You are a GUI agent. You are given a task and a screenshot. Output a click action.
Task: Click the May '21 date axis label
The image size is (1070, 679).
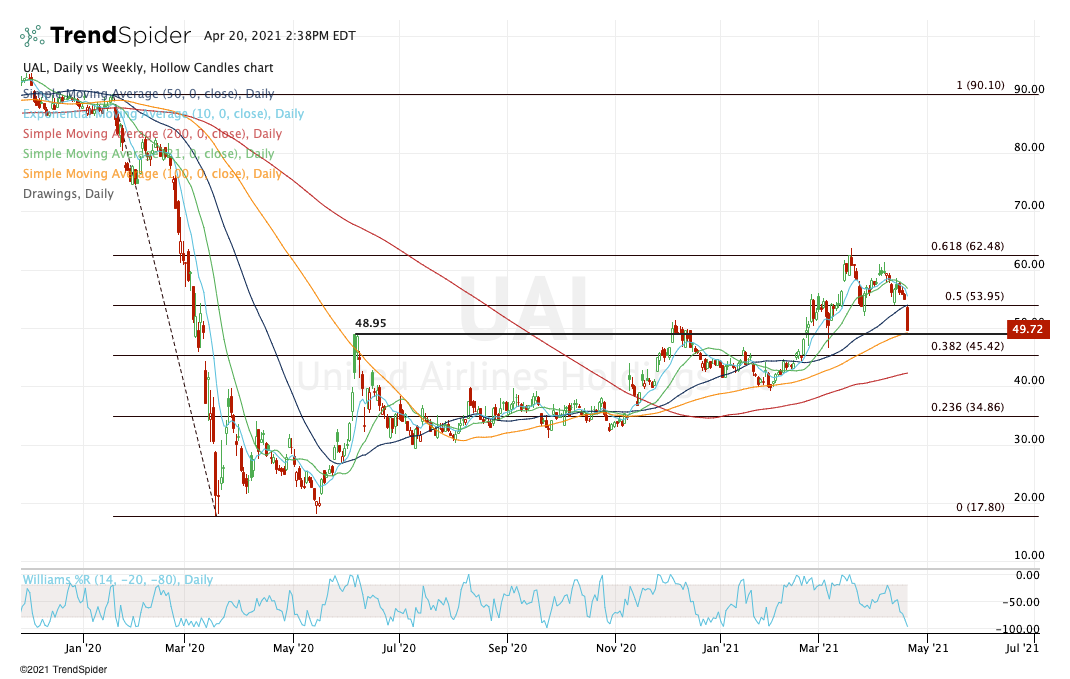927,648
